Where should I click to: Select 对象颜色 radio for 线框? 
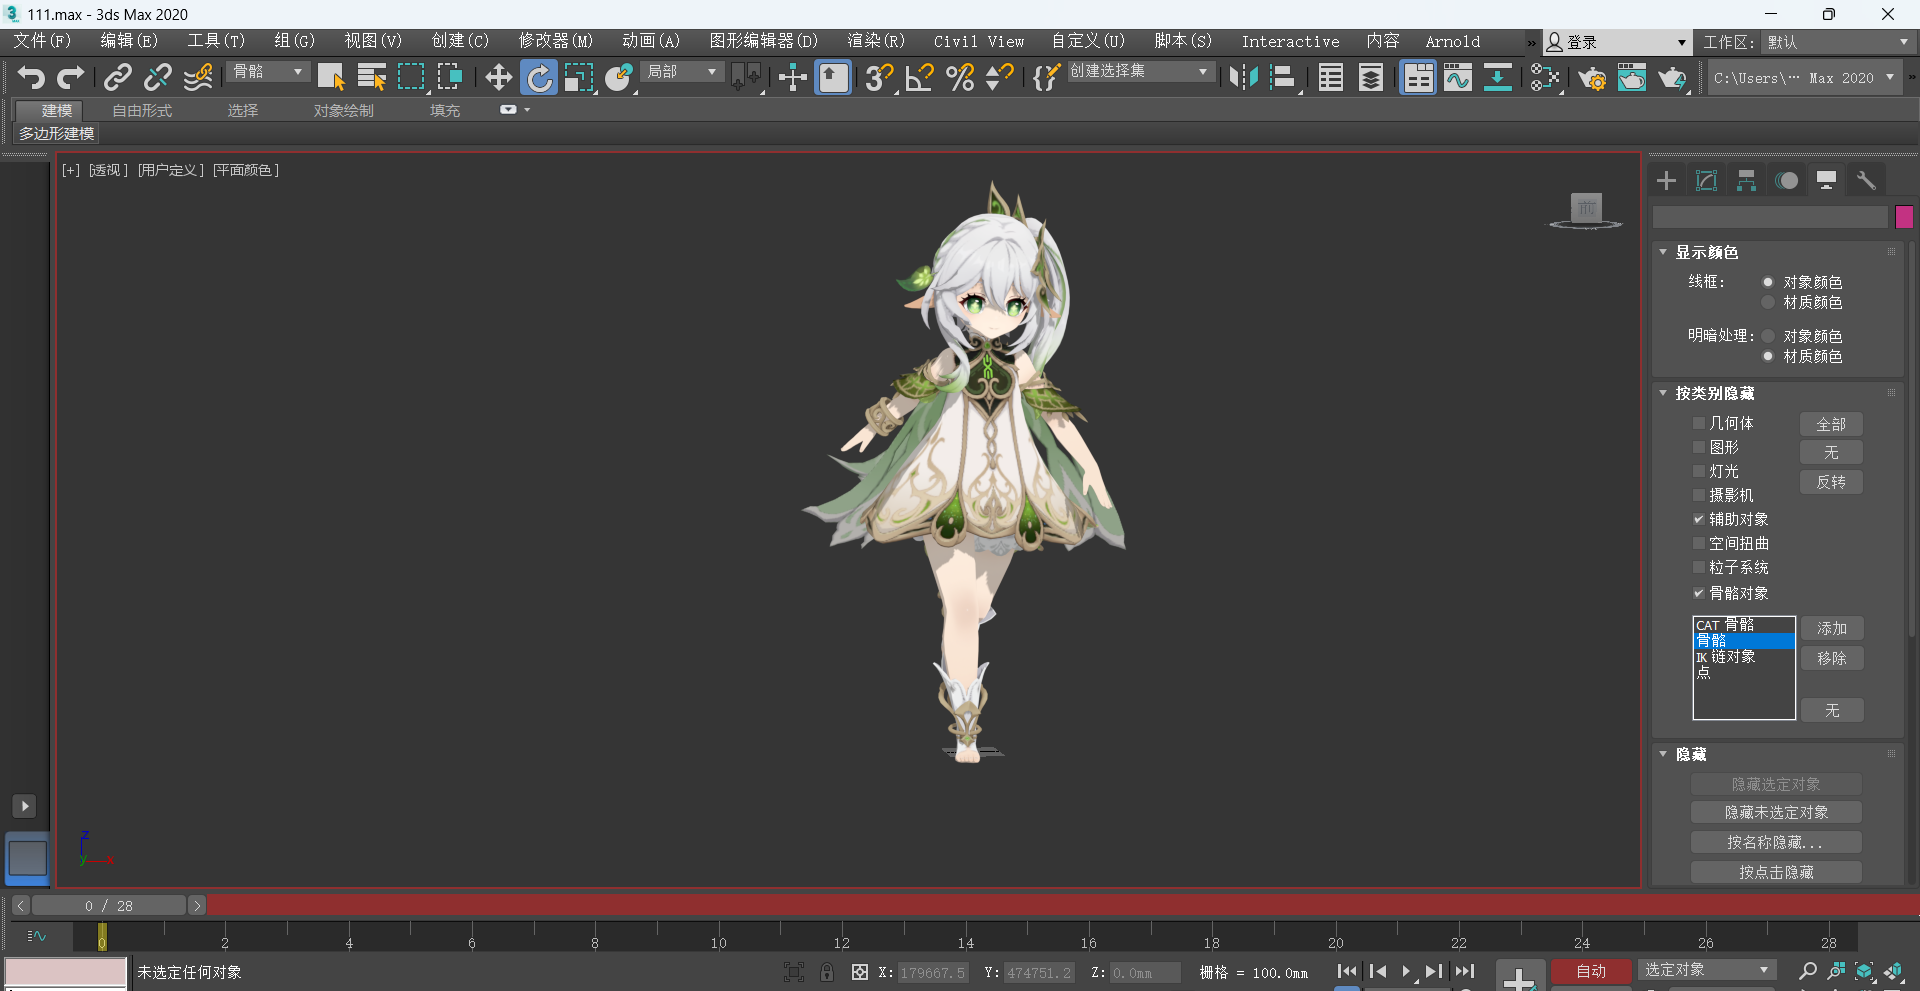pos(1768,282)
